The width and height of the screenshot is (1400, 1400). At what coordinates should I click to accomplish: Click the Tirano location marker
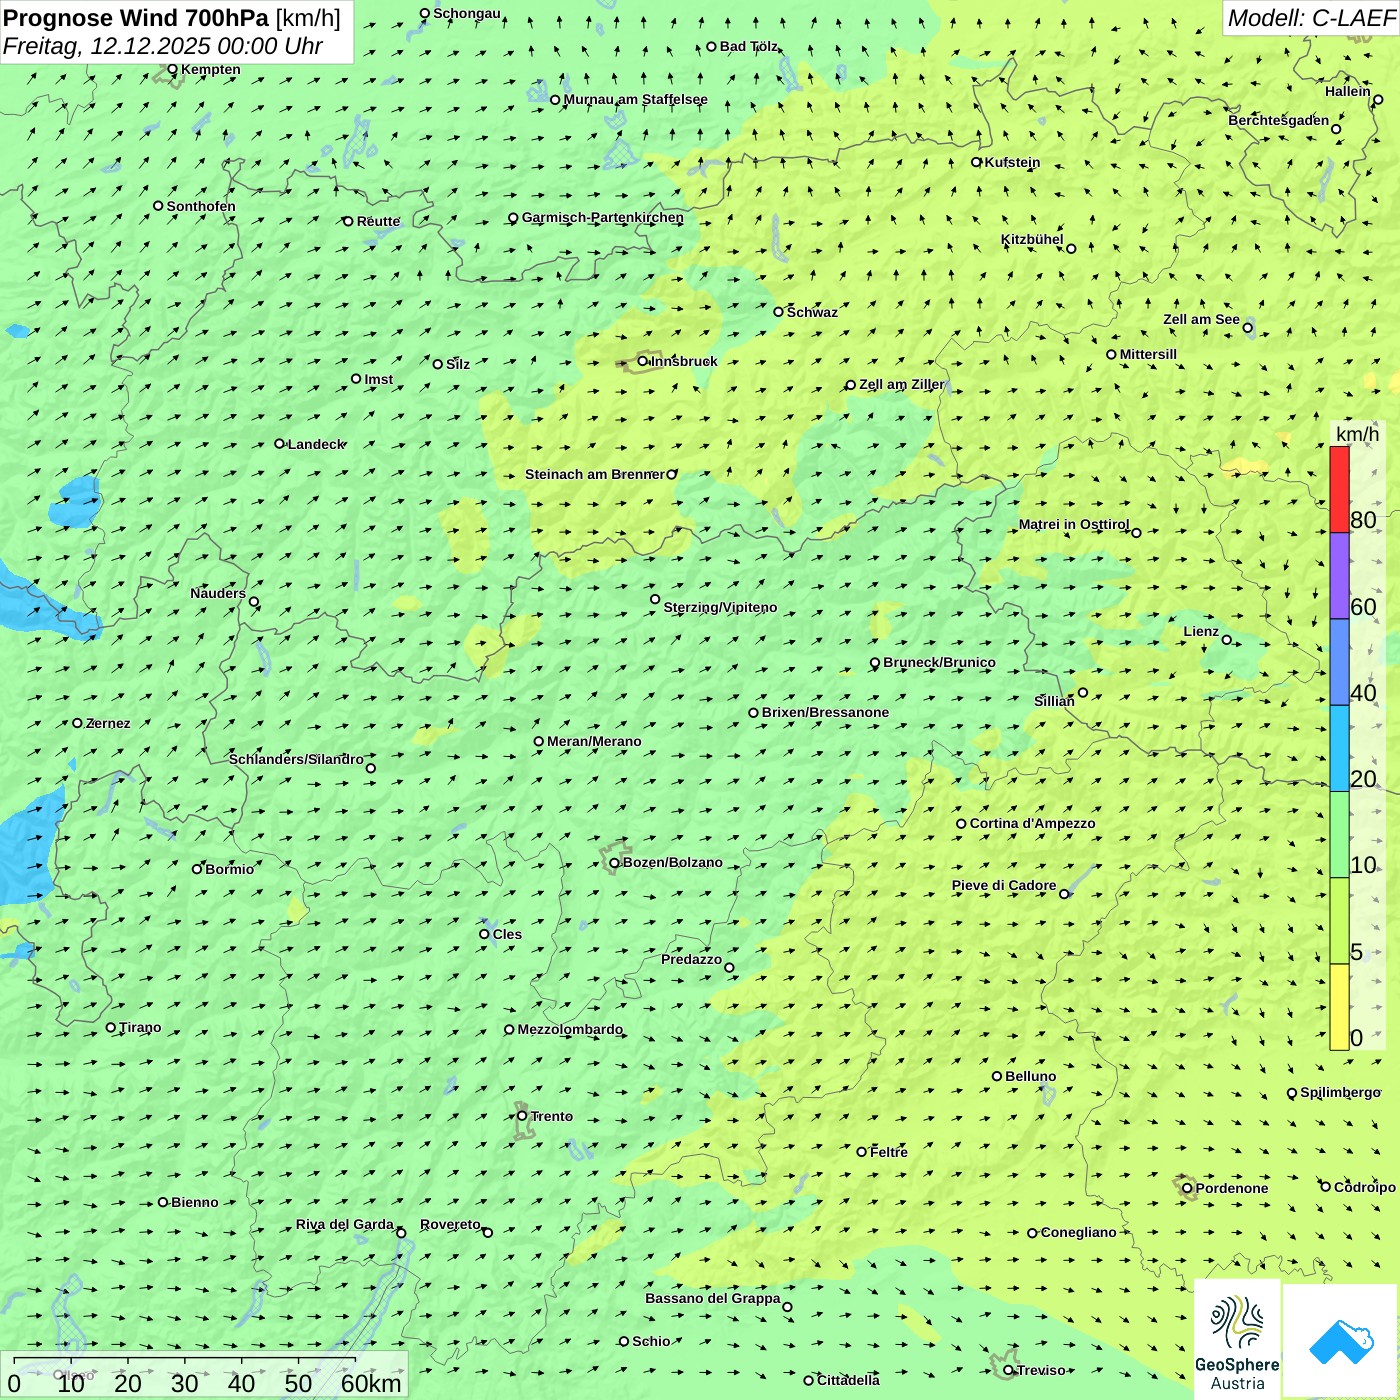(x=111, y=1027)
